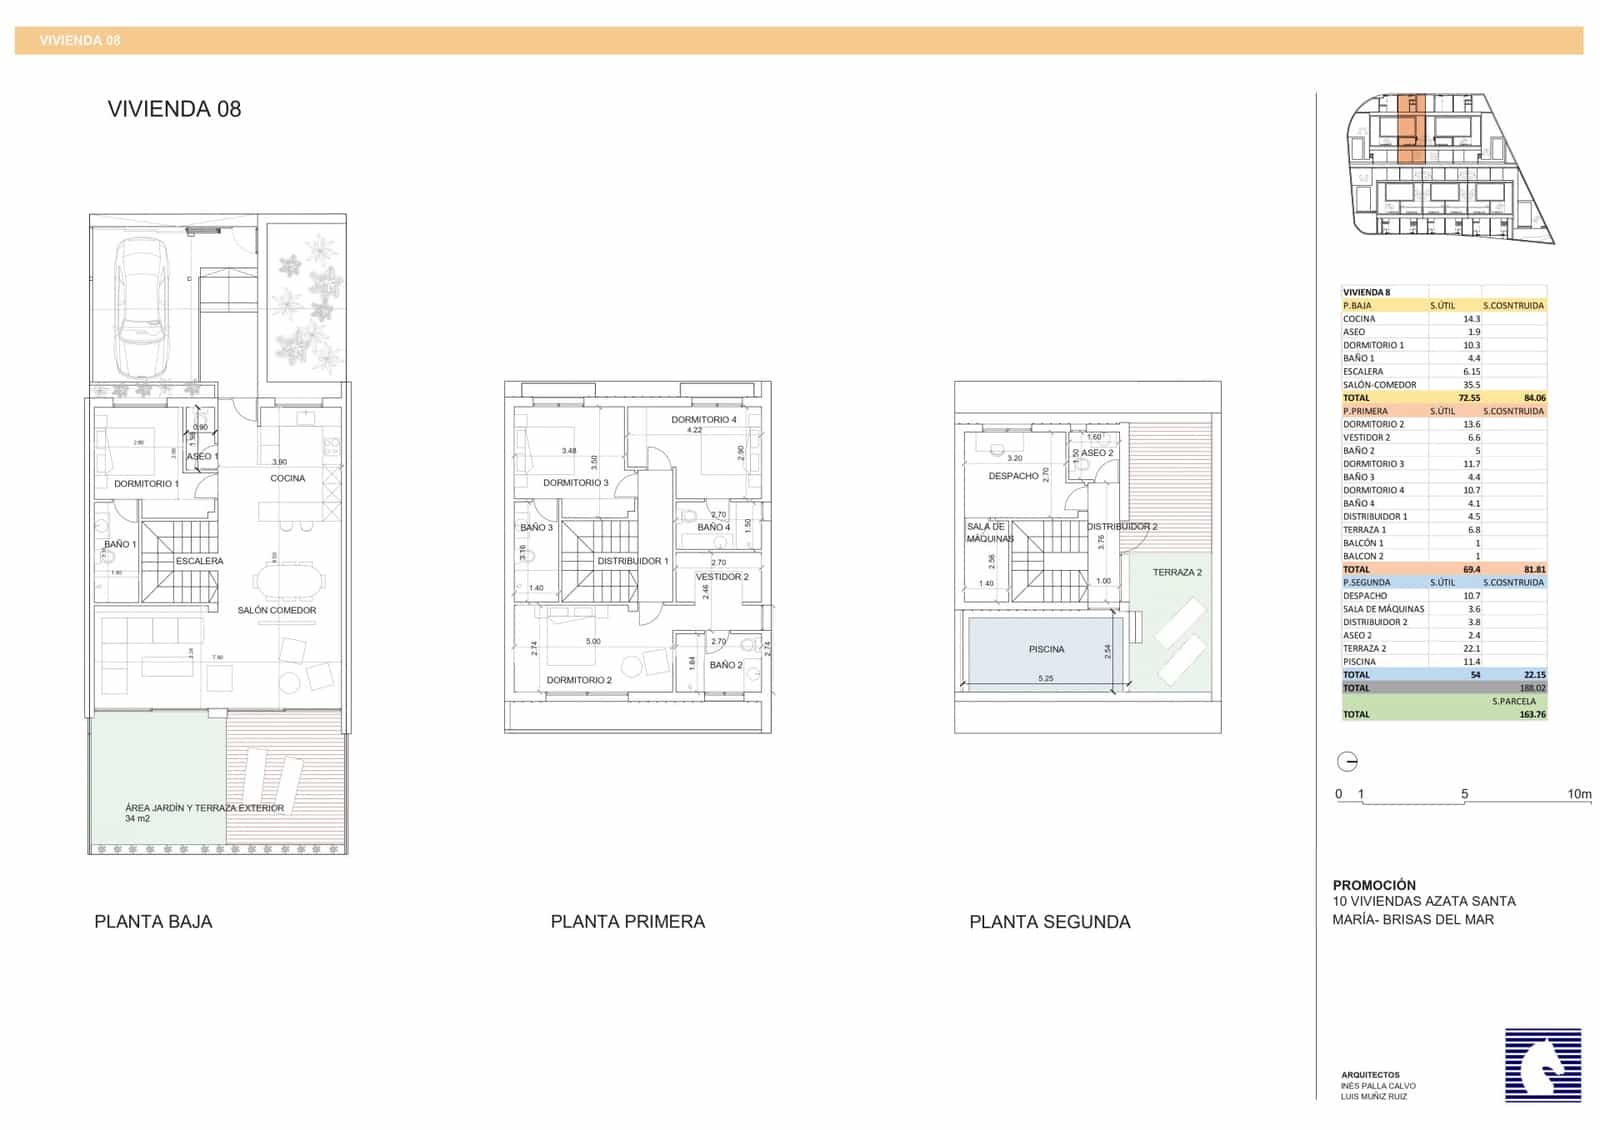This screenshot has width=1600, height=1130.
Task: Click the BAÑO 1 room label
Action: tap(120, 545)
